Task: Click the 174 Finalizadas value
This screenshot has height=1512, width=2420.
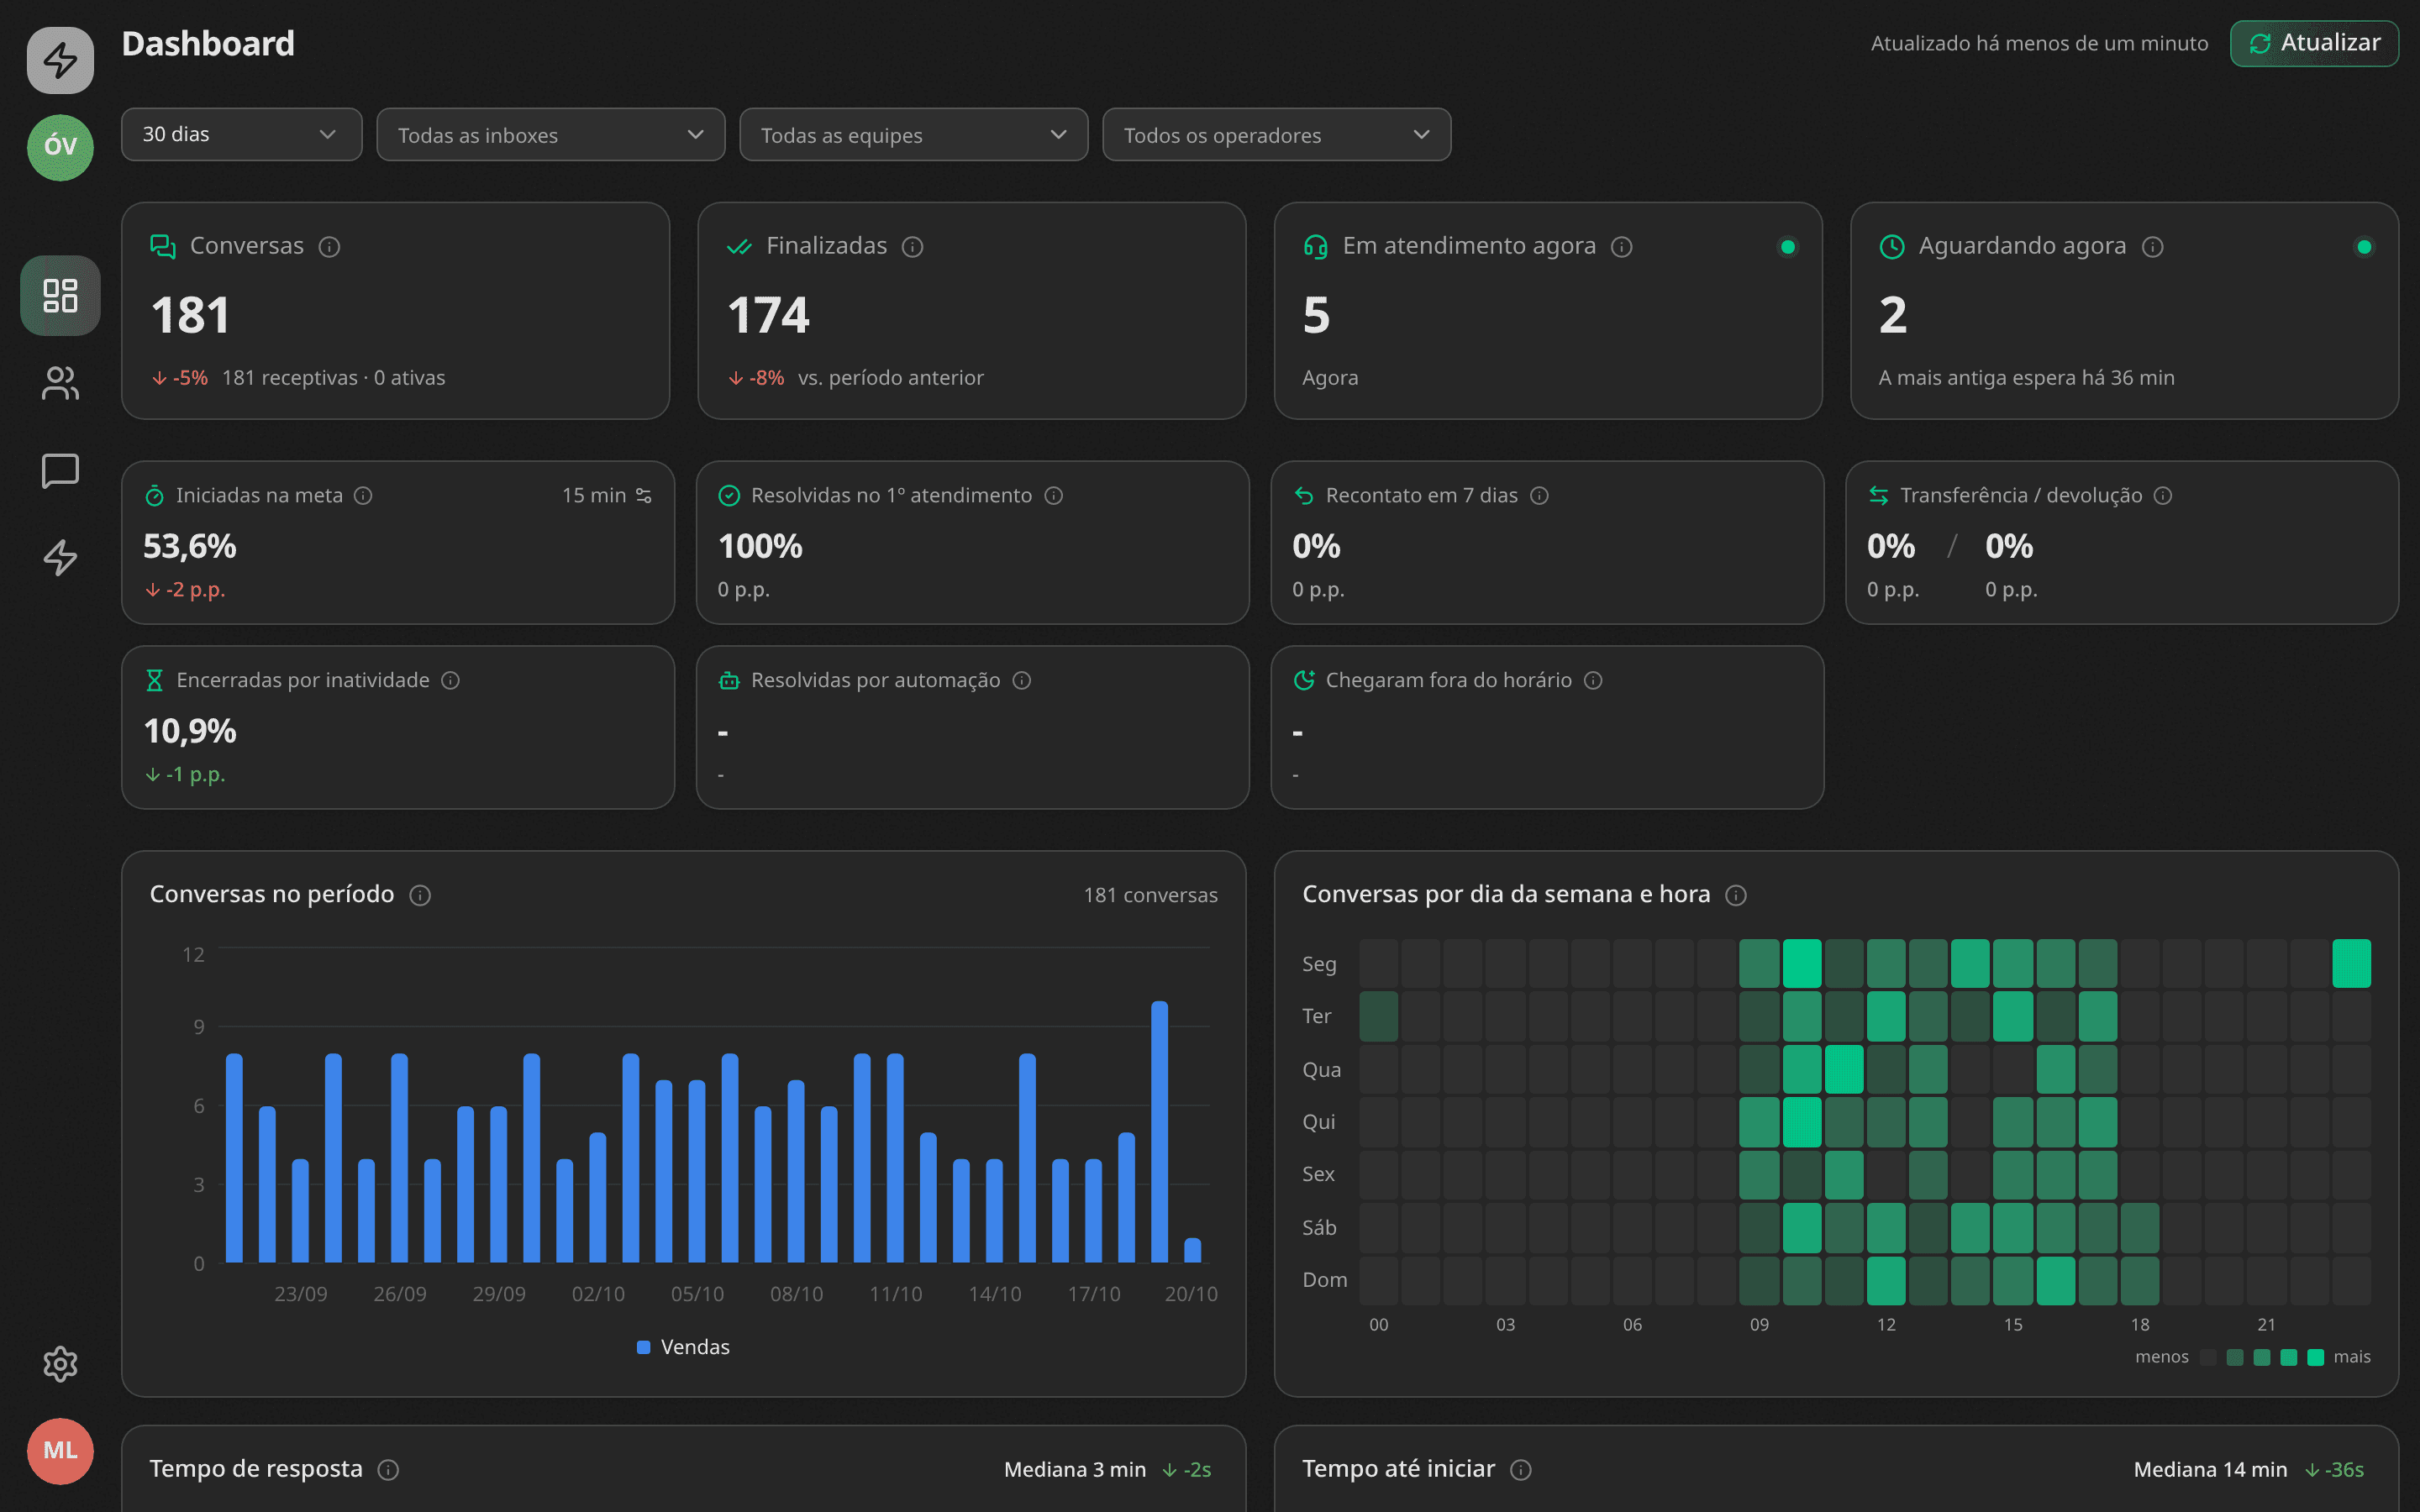Action: pyautogui.click(x=768, y=315)
